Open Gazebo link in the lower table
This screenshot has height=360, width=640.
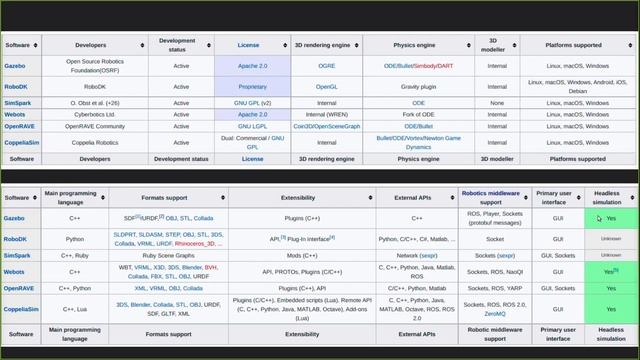(x=14, y=218)
